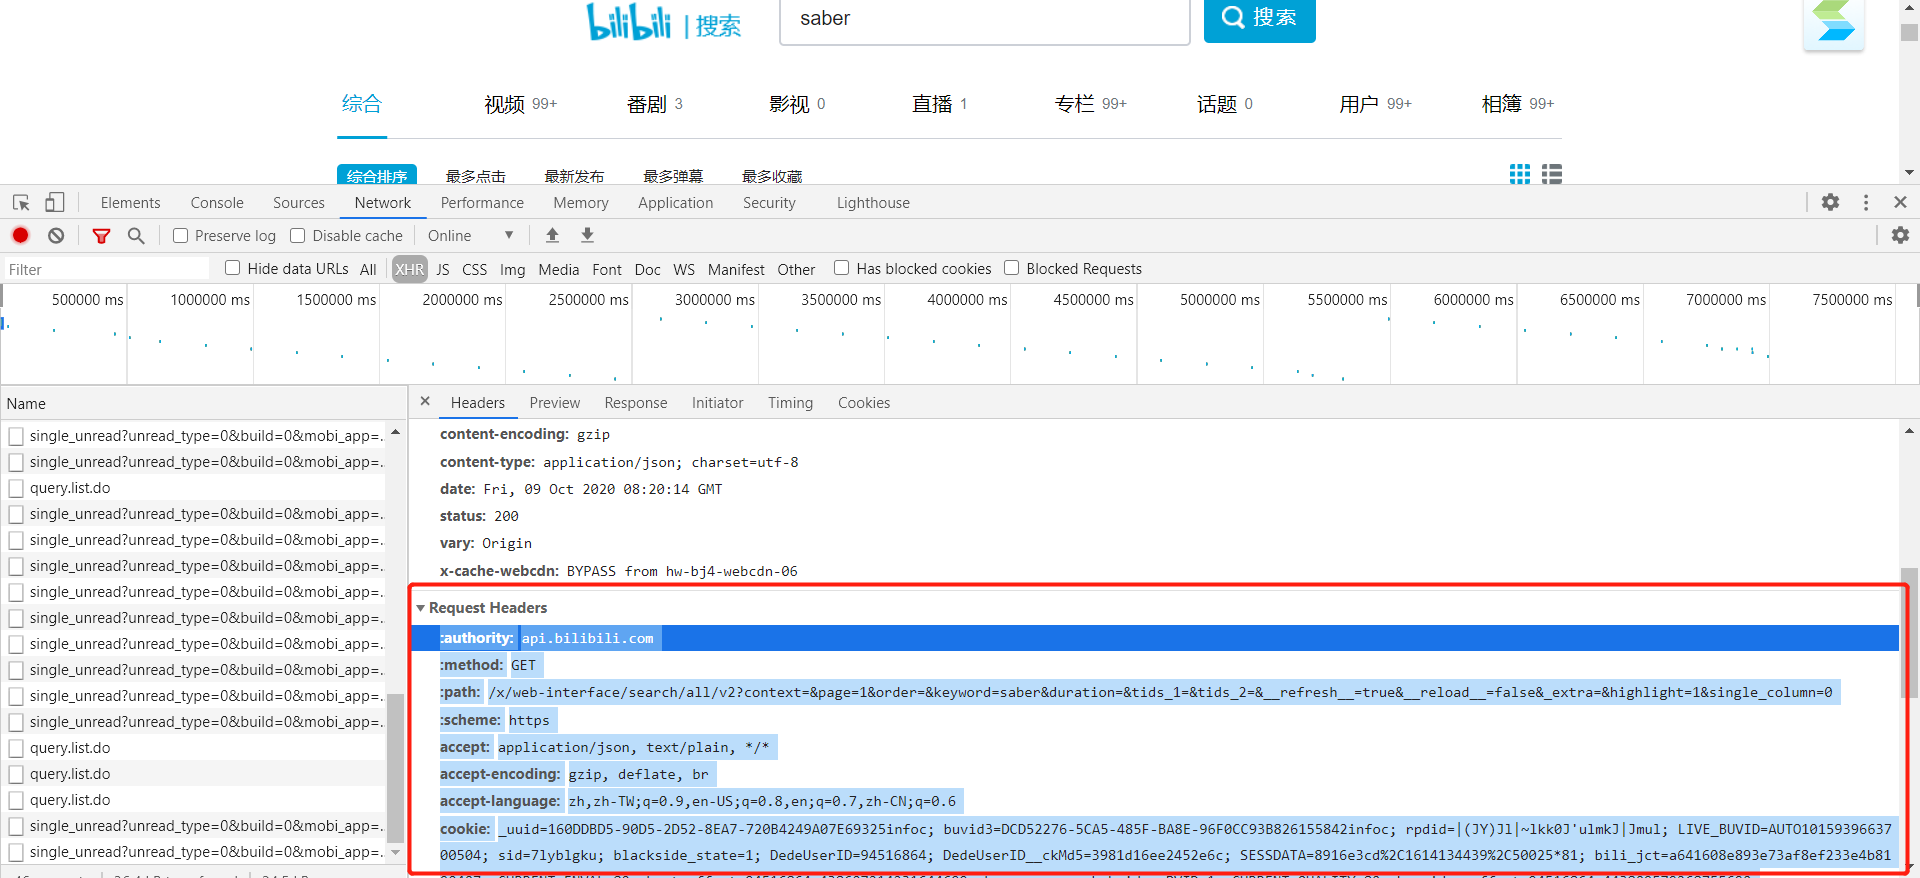Image resolution: width=1920 pixels, height=878 pixels.
Task: Open DevTools settings gear
Action: [x=1830, y=202]
